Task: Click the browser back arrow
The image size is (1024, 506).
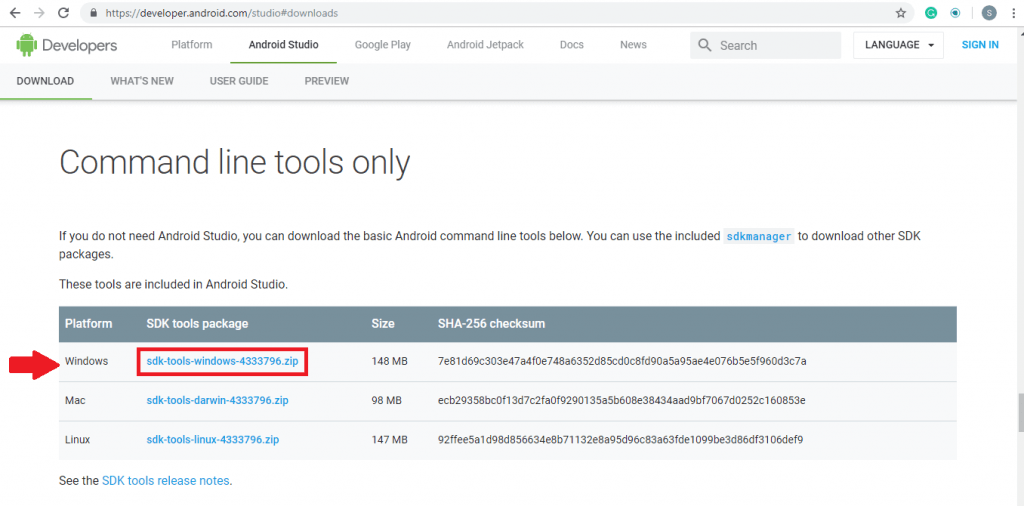Action: pyautogui.click(x=14, y=13)
